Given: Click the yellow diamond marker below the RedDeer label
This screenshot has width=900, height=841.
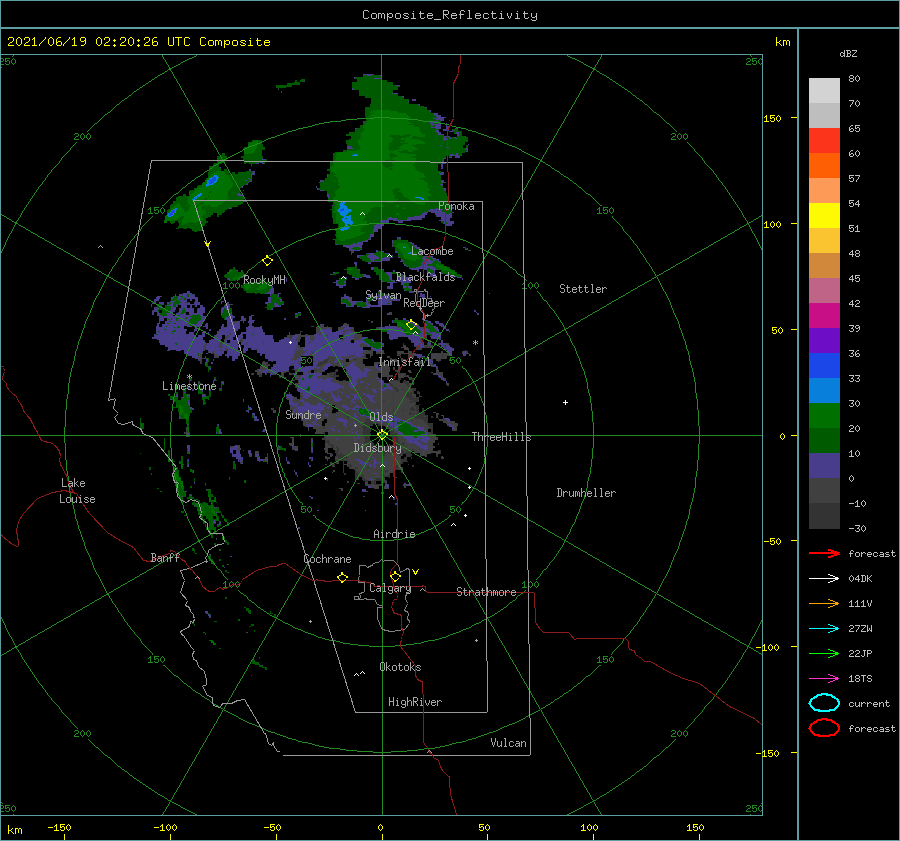Looking at the screenshot, I should coord(411,325).
